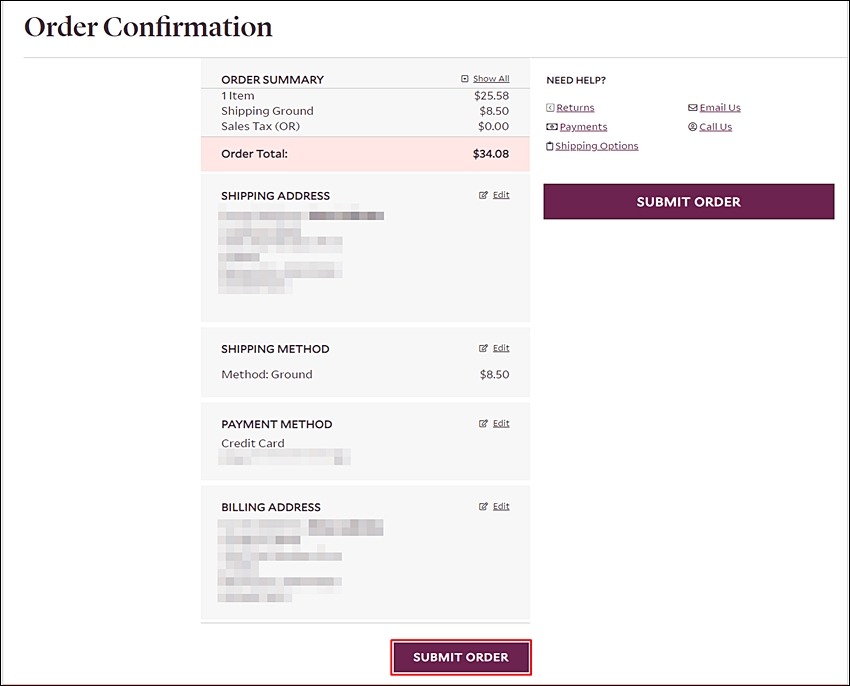Open the Email Us link

click(x=720, y=107)
